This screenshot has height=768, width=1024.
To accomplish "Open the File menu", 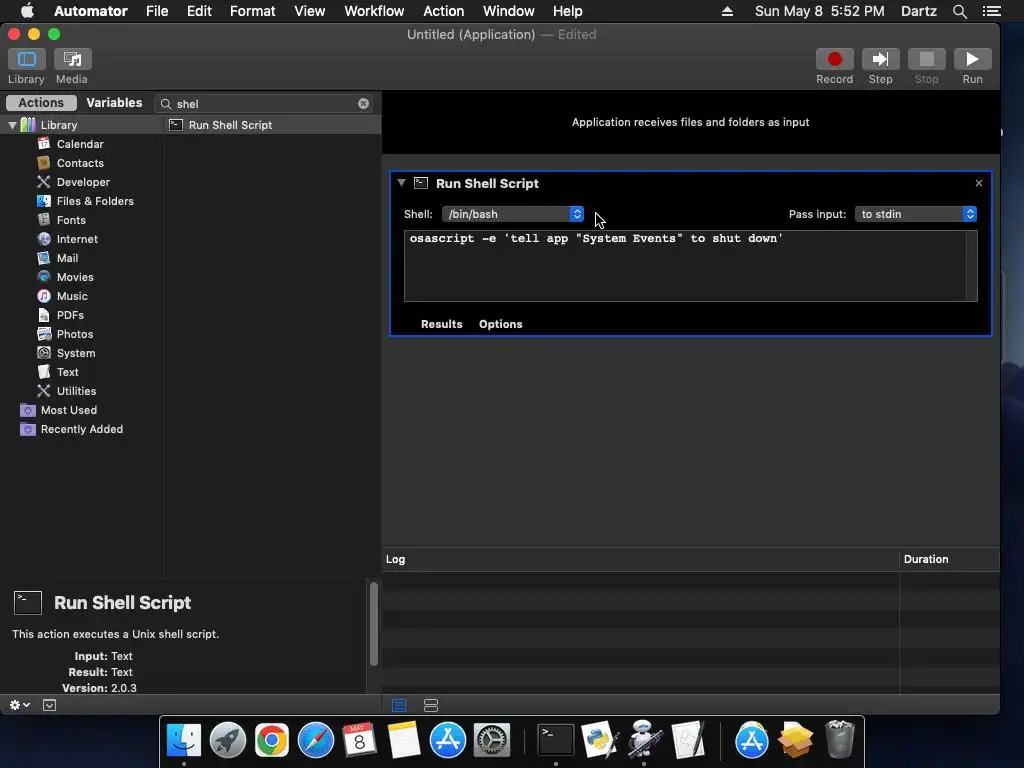I will click(157, 11).
